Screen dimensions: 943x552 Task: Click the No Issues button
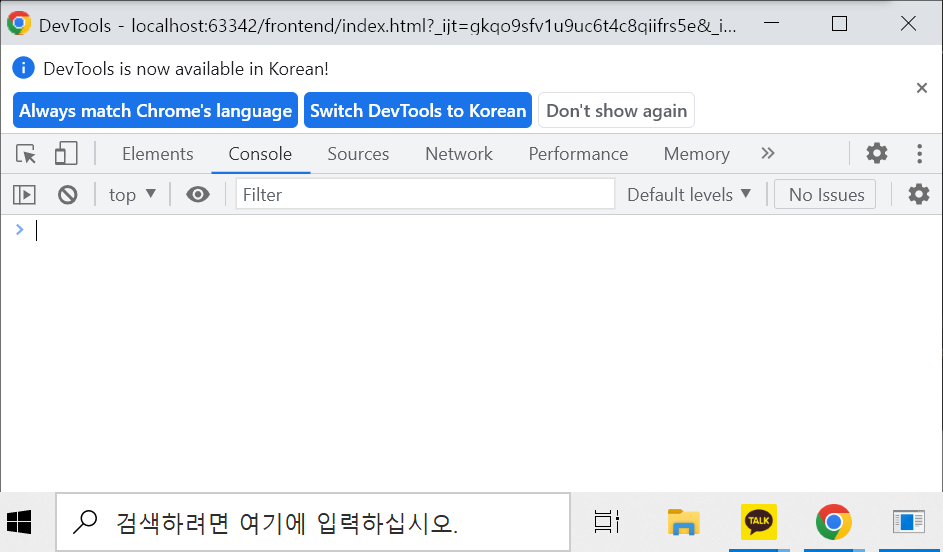[x=825, y=195]
